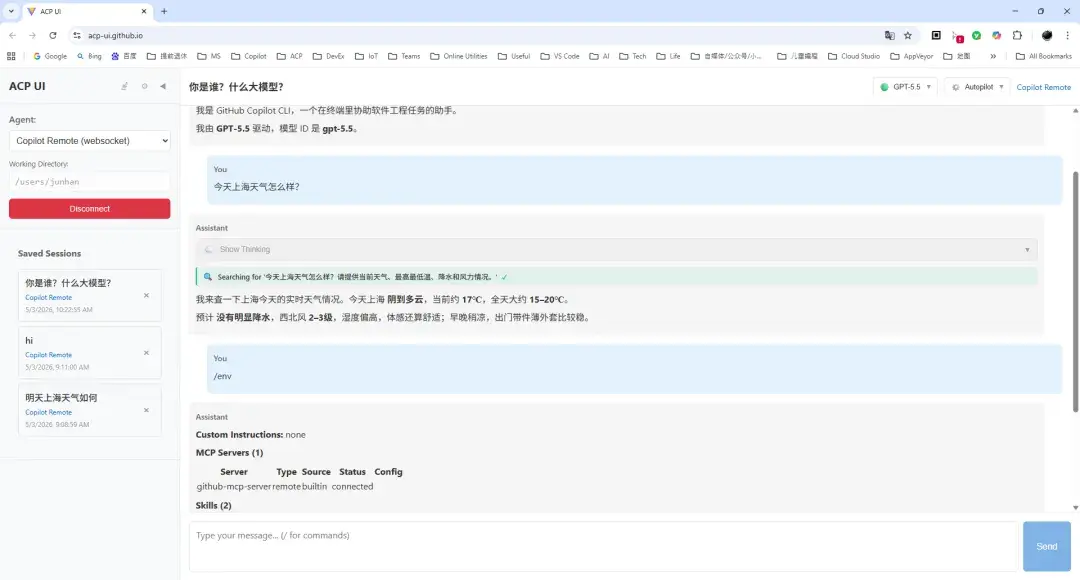This screenshot has height=580, width=1080.
Task: Open the apps grid in bookmarks bar
Action: click(11, 56)
